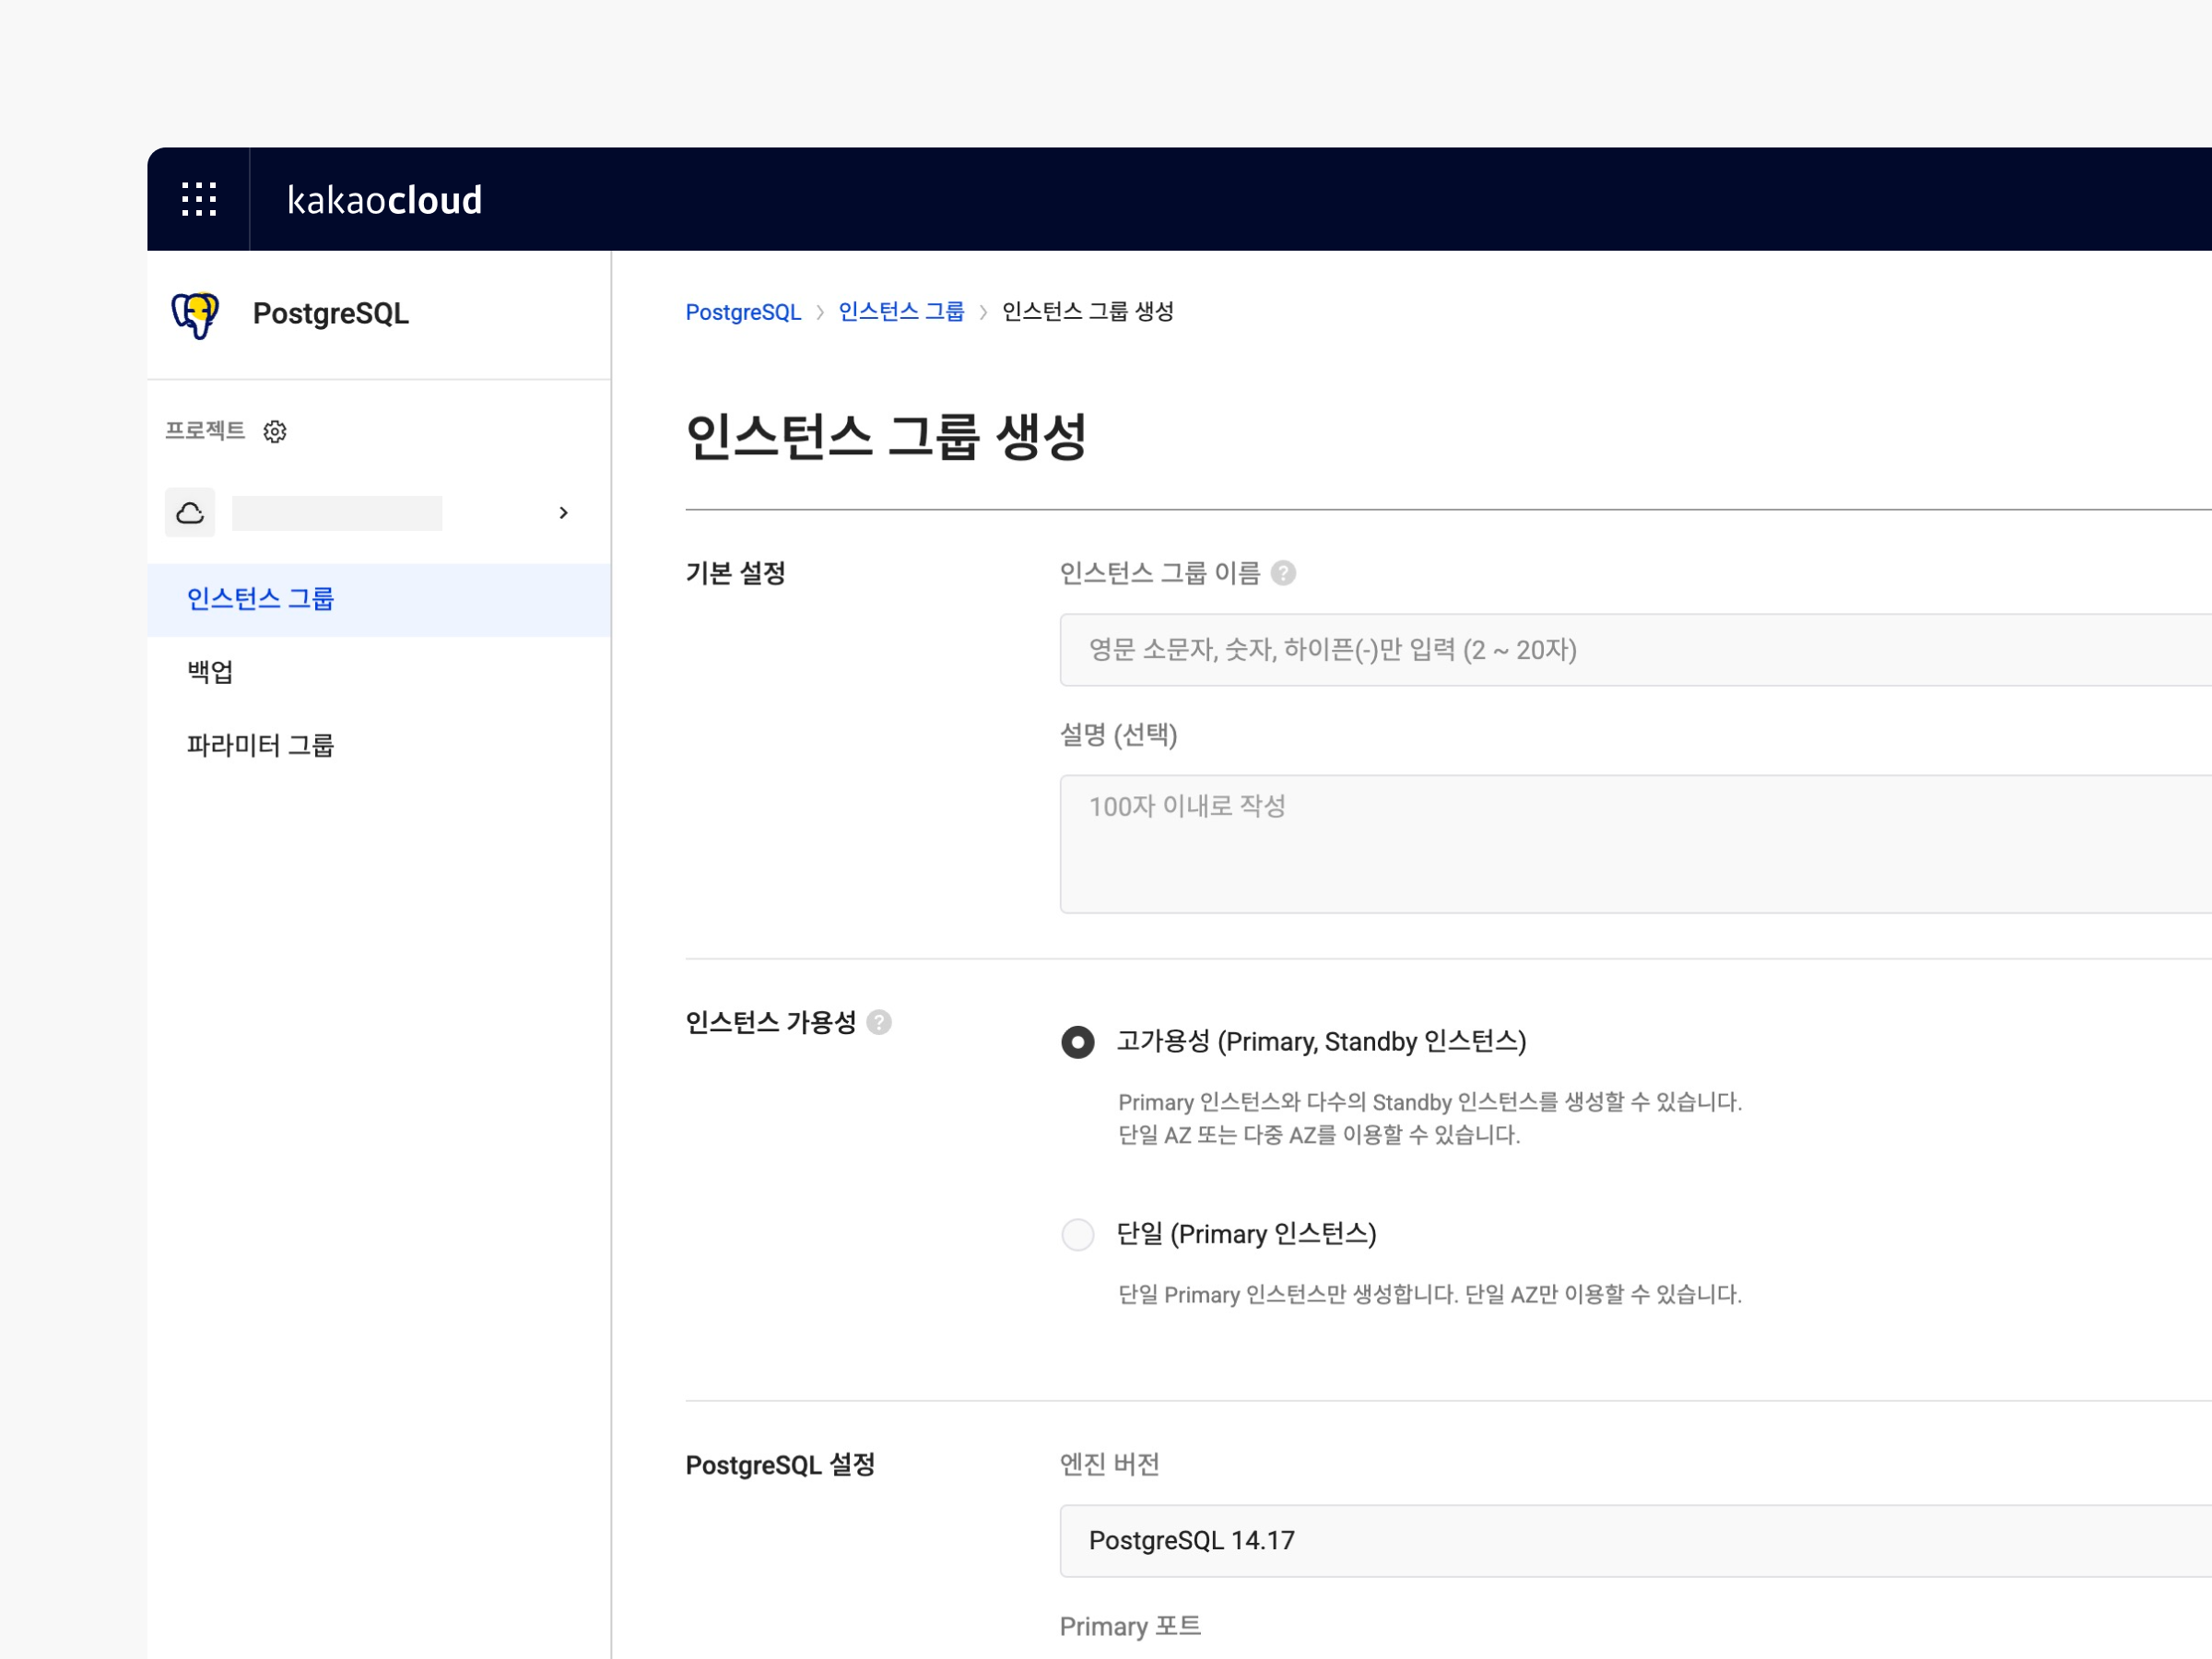Expand the project selector chevron
The image size is (2212, 1659).
click(x=563, y=513)
